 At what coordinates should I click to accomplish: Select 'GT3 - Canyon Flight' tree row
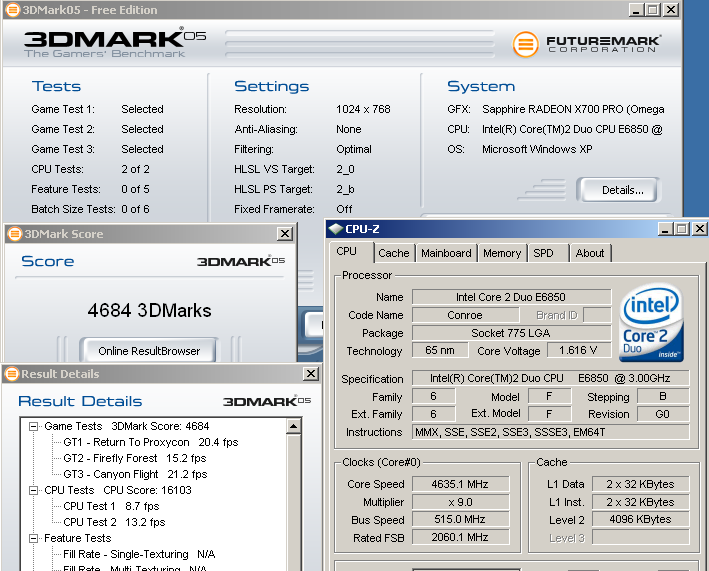tap(135, 474)
